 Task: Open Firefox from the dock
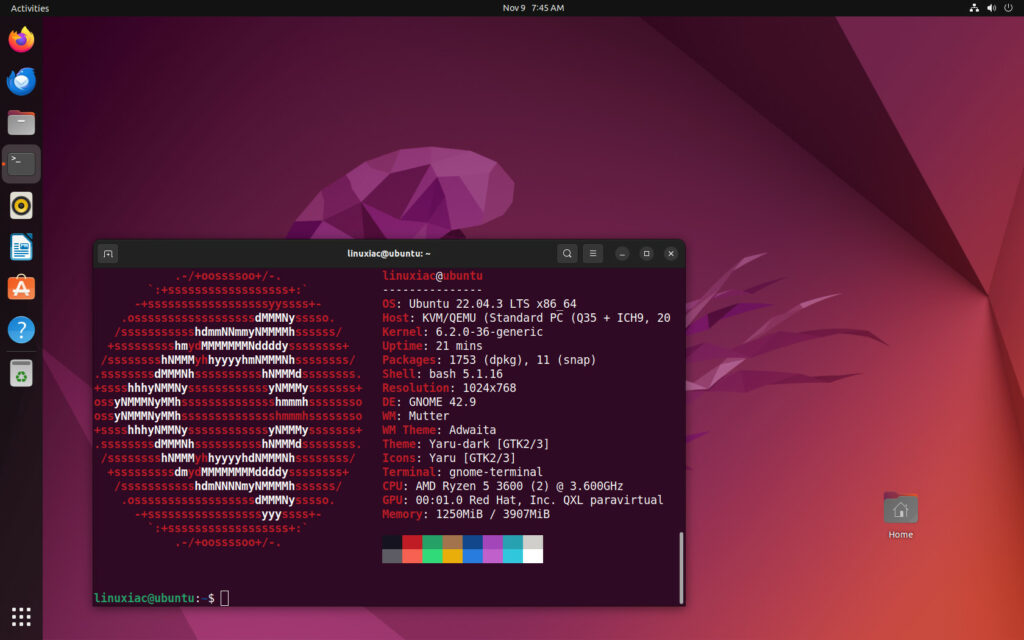[21, 40]
